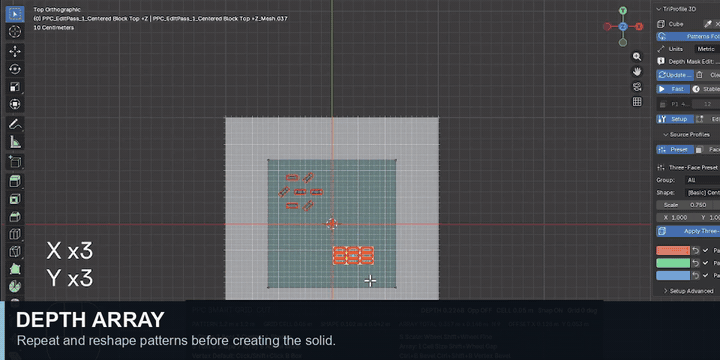Click the trash Clear button
Viewport: 720px width, 360px height.
point(707,75)
